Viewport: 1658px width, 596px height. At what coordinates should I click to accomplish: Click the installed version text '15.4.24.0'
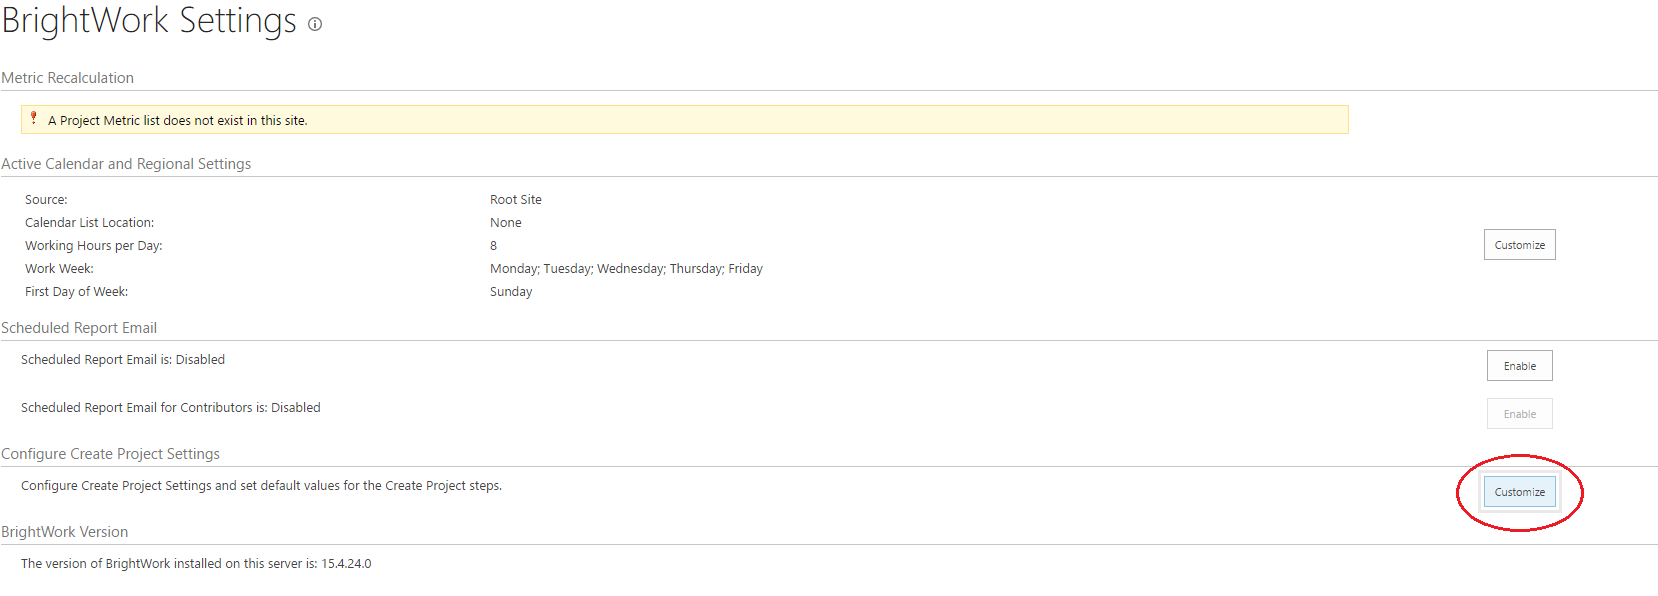coord(346,564)
